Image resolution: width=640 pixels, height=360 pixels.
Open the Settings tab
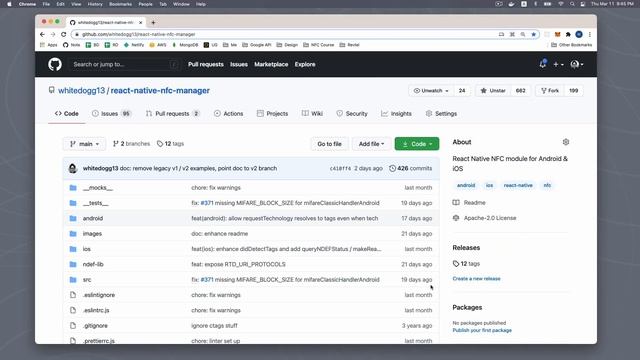pyautogui.click(x=441, y=113)
